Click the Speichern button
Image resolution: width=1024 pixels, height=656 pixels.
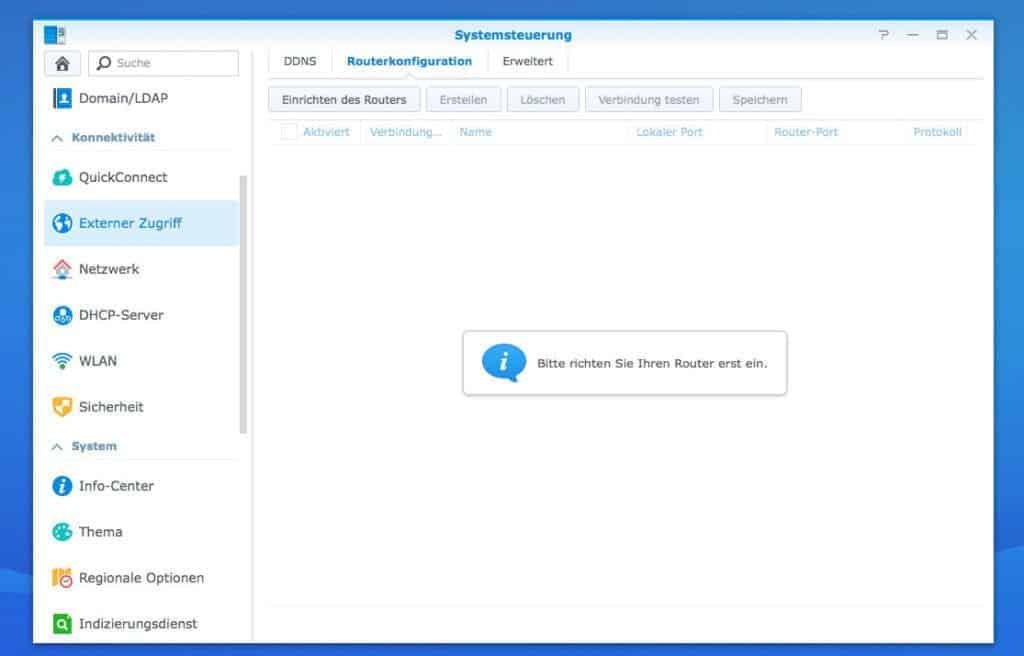click(760, 100)
